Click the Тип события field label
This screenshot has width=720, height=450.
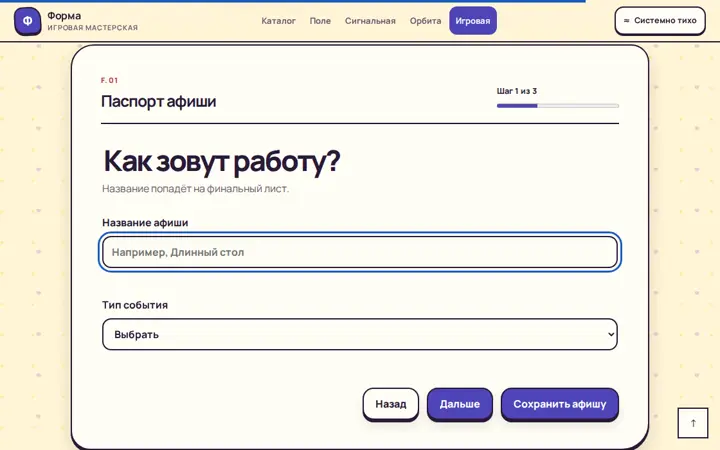click(x=135, y=305)
